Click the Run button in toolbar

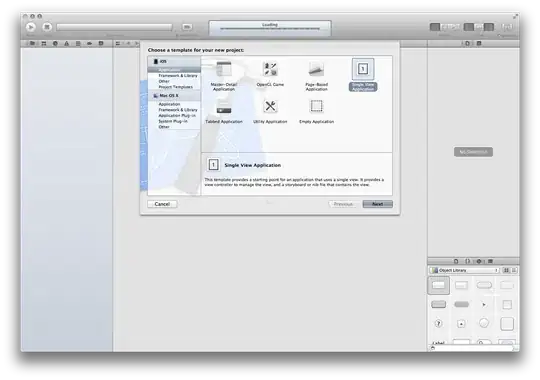tap(31, 27)
